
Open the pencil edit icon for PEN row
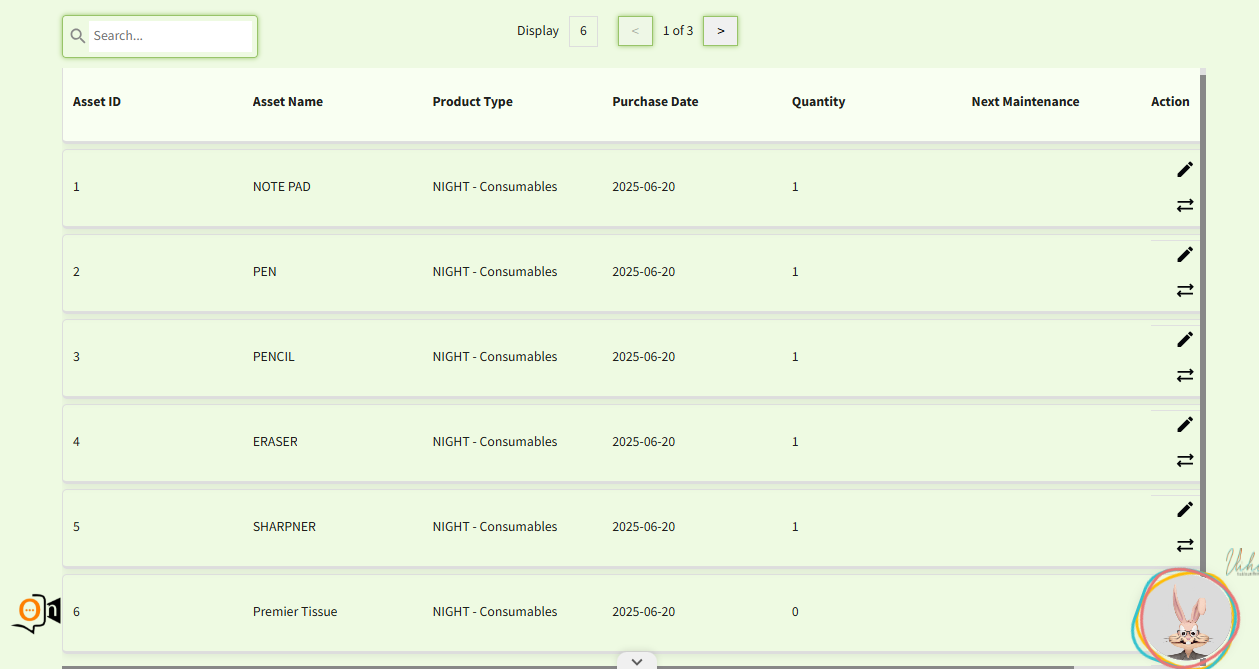tap(1185, 254)
